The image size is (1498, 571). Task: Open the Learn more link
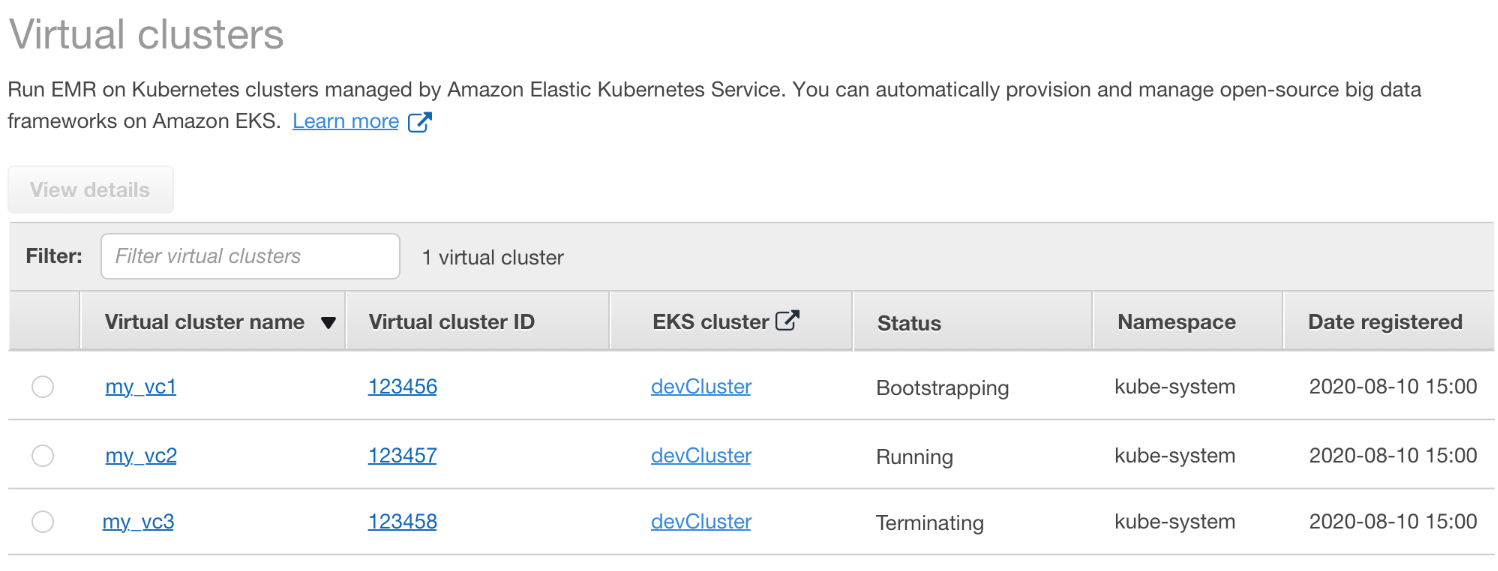pyautogui.click(x=346, y=122)
